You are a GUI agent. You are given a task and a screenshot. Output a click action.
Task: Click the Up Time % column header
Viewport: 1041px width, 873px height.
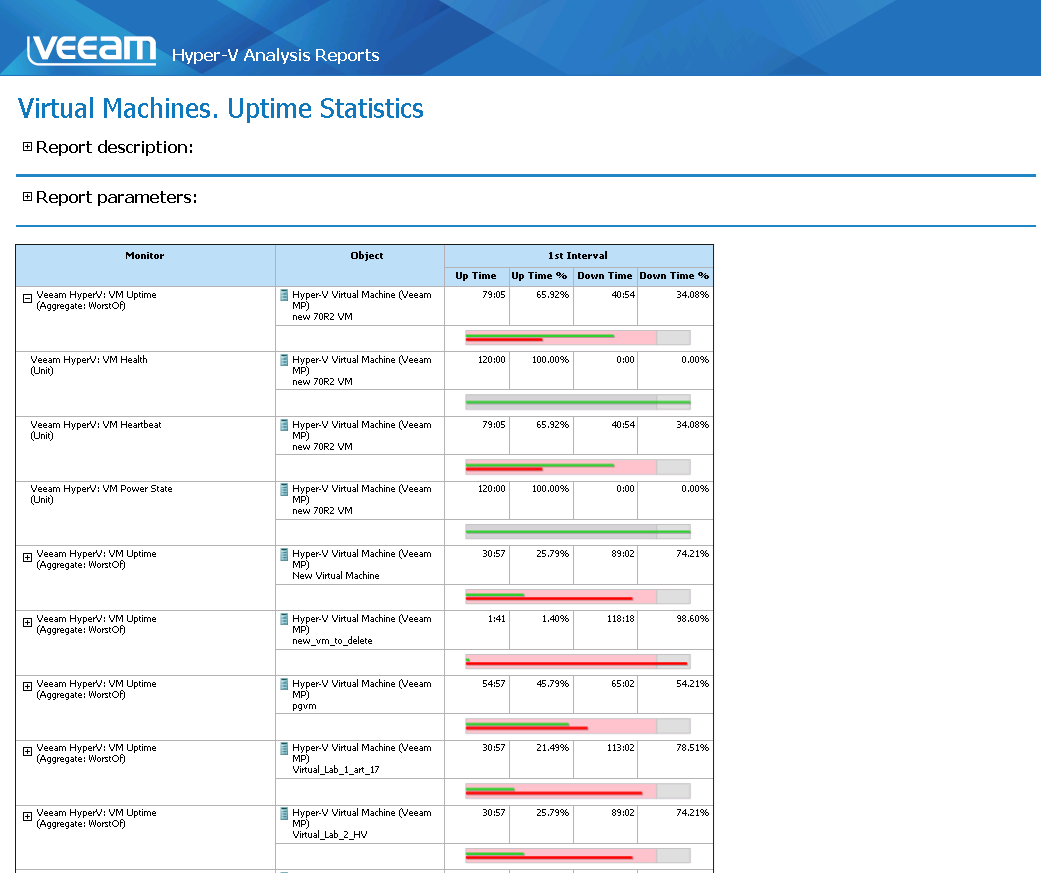(539, 276)
